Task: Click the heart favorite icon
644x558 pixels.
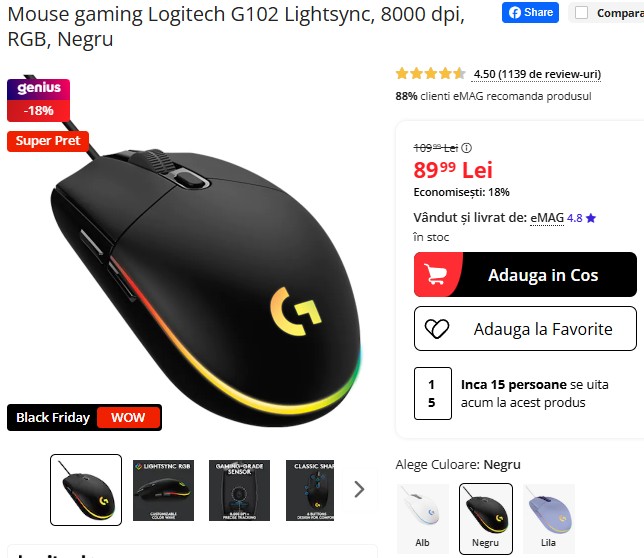Action: click(437, 328)
